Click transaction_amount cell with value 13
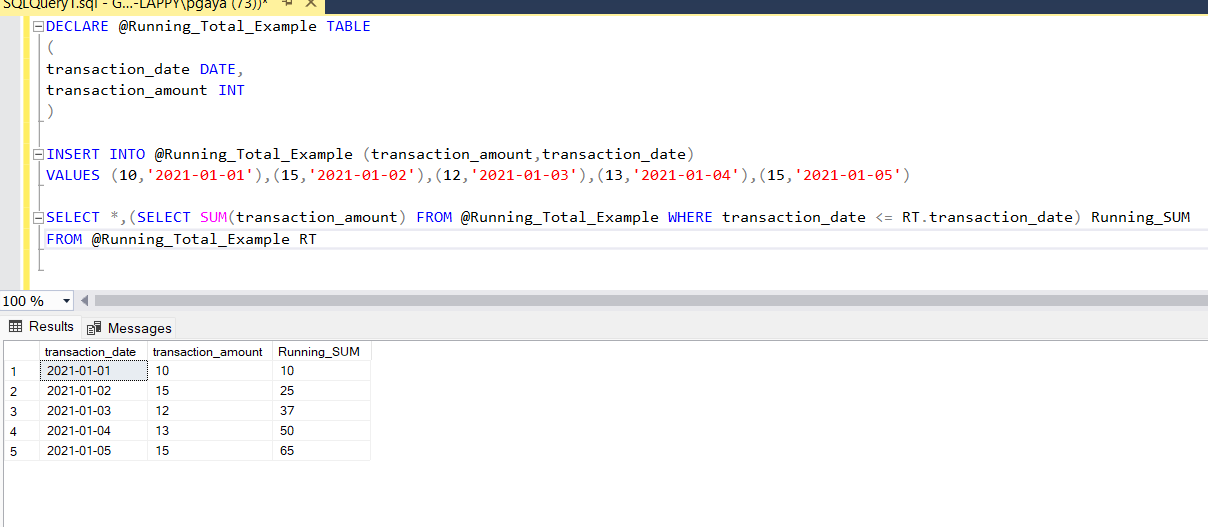This screenshot has height=527, width=1208. (x=211, y=431)
